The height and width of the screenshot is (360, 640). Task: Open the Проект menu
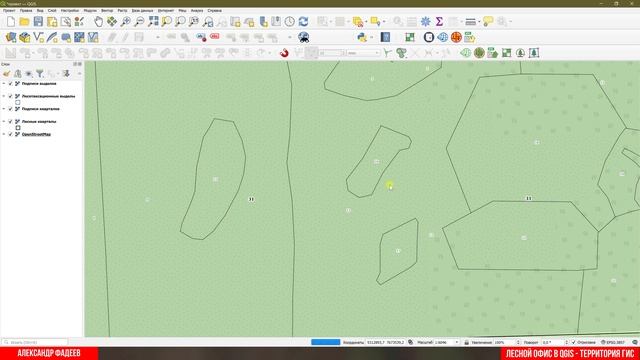coord(9,11)
